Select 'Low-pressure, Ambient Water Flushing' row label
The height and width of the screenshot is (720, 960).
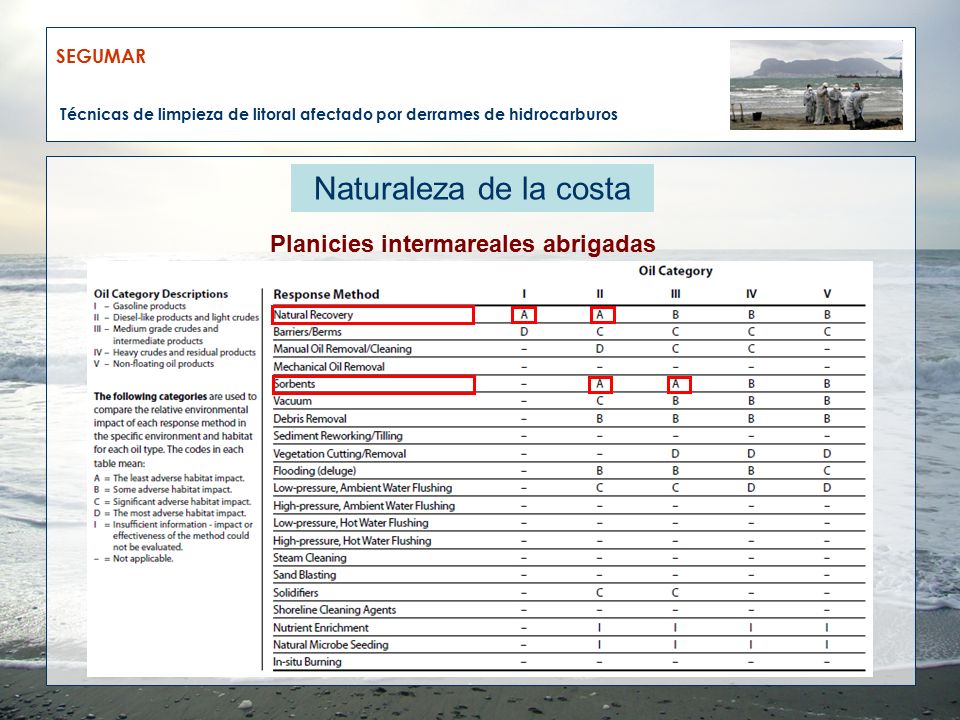pos(362,488)
